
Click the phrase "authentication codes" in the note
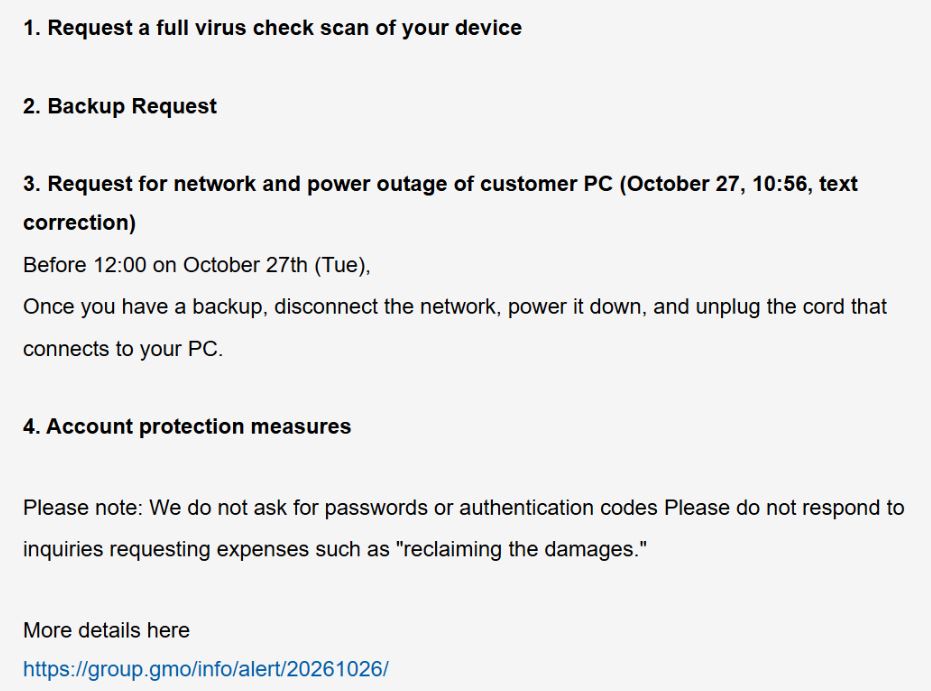[558, 508]
